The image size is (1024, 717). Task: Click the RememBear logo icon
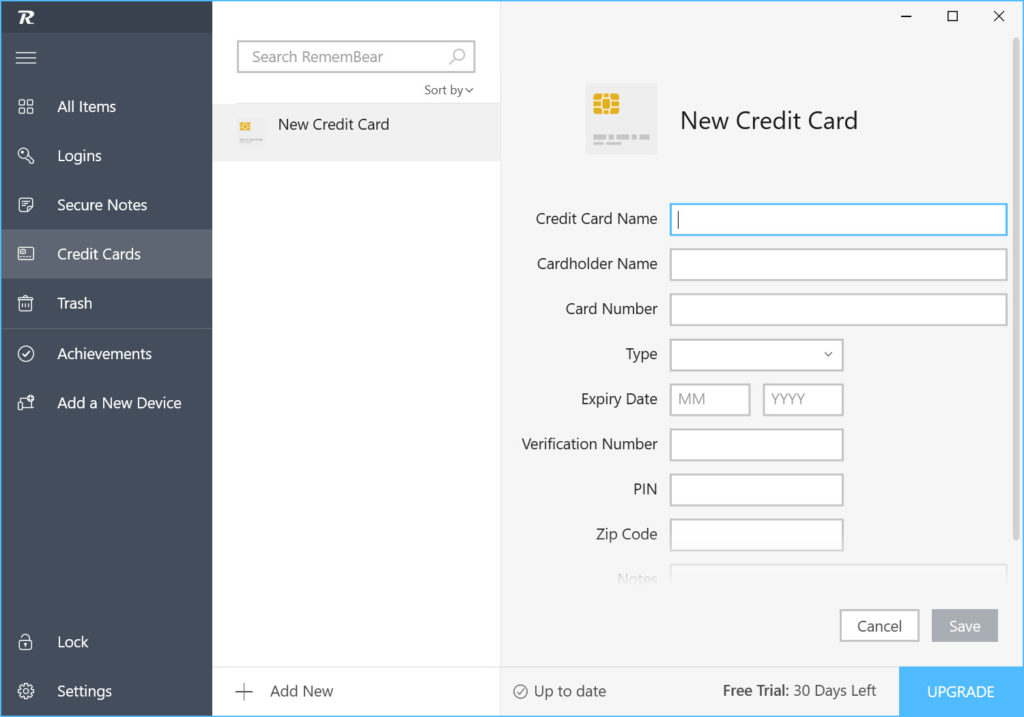tap(26, 18)
